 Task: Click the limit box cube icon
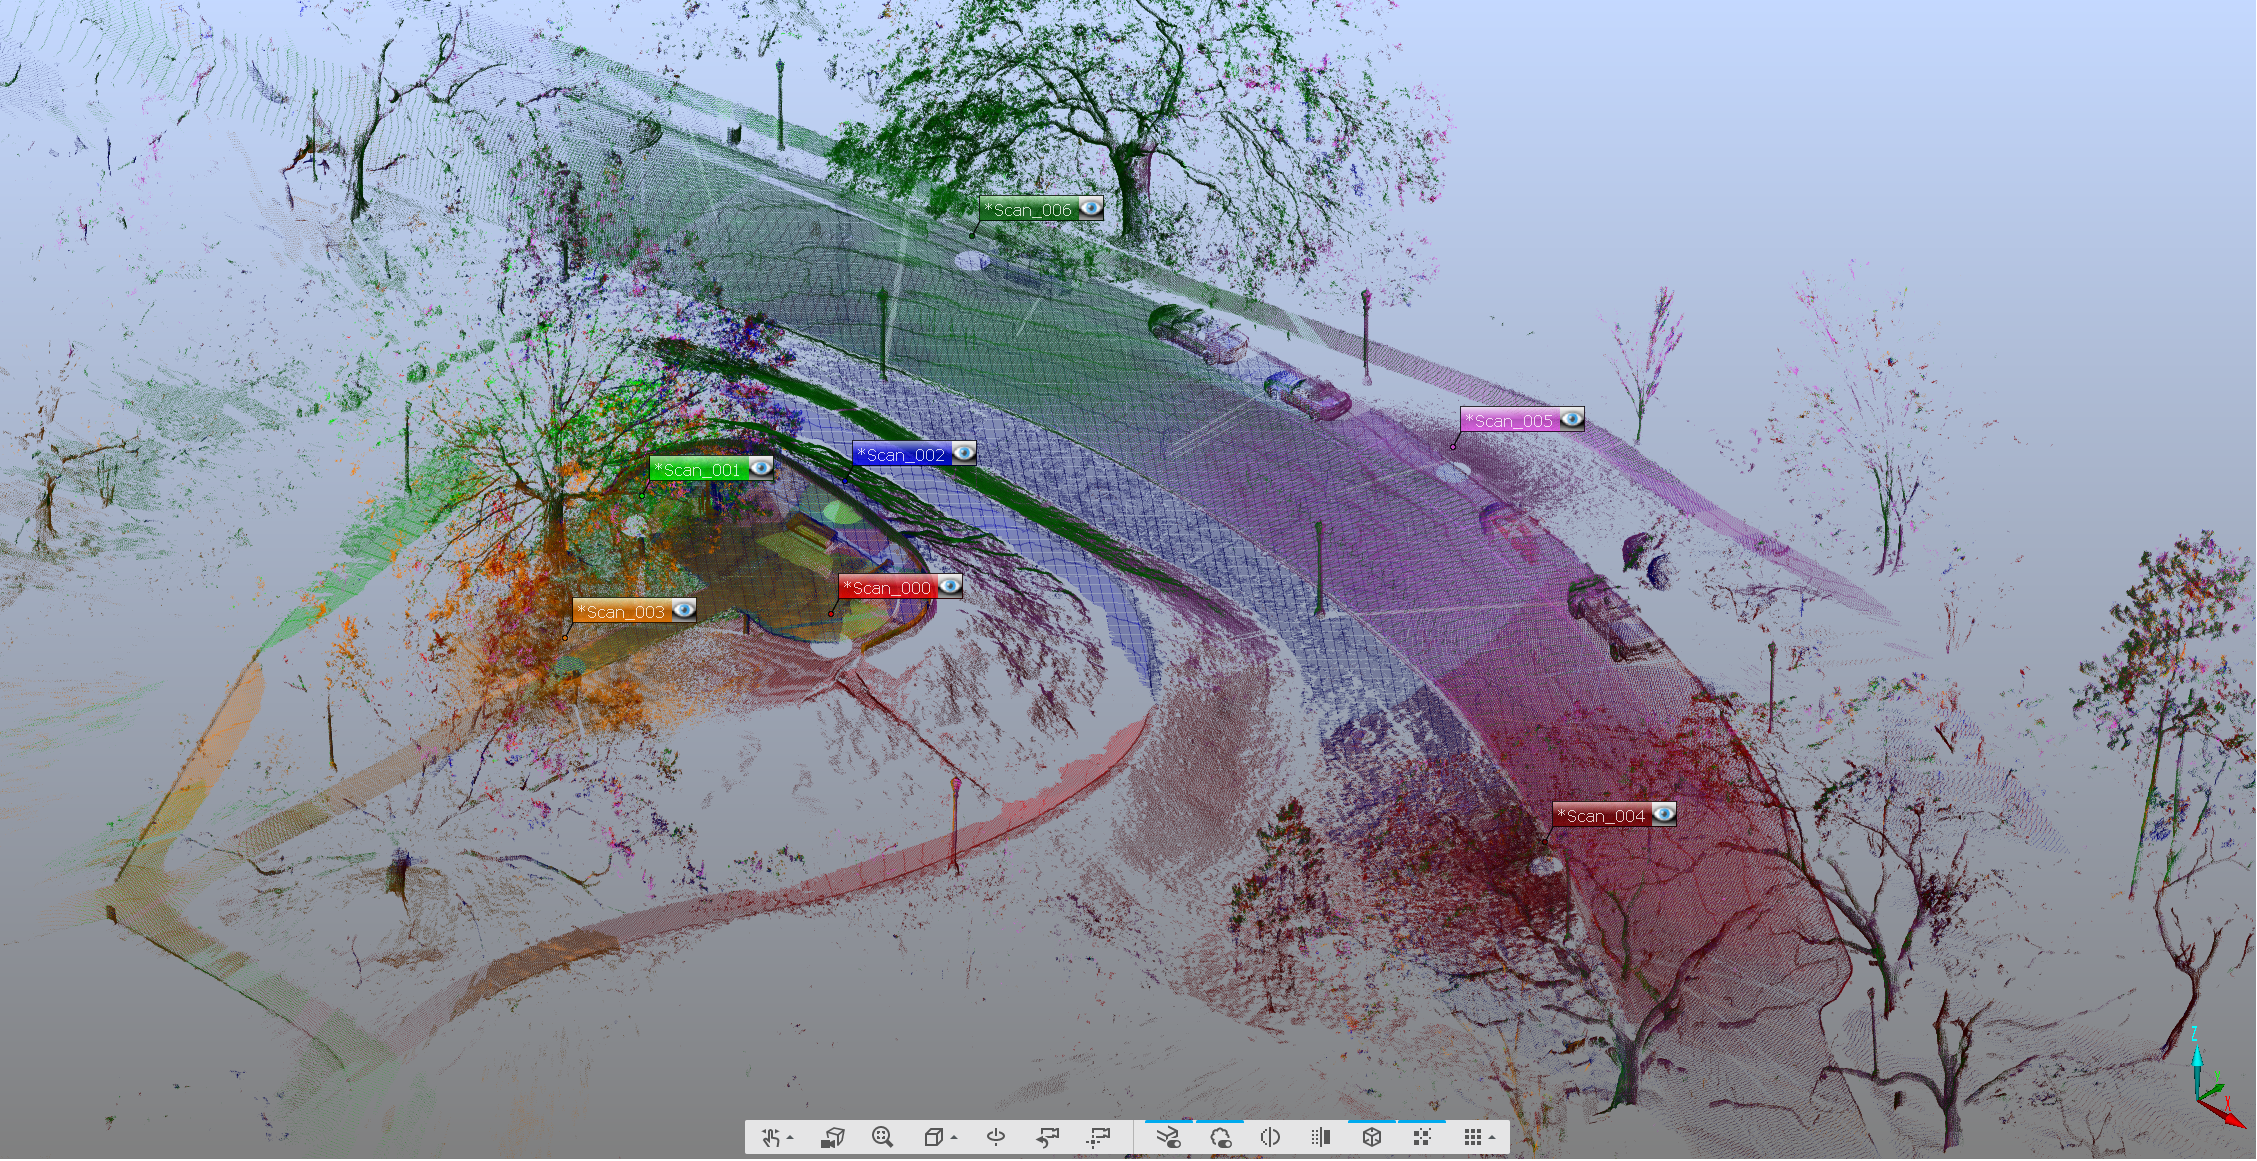[1372, 1137]
